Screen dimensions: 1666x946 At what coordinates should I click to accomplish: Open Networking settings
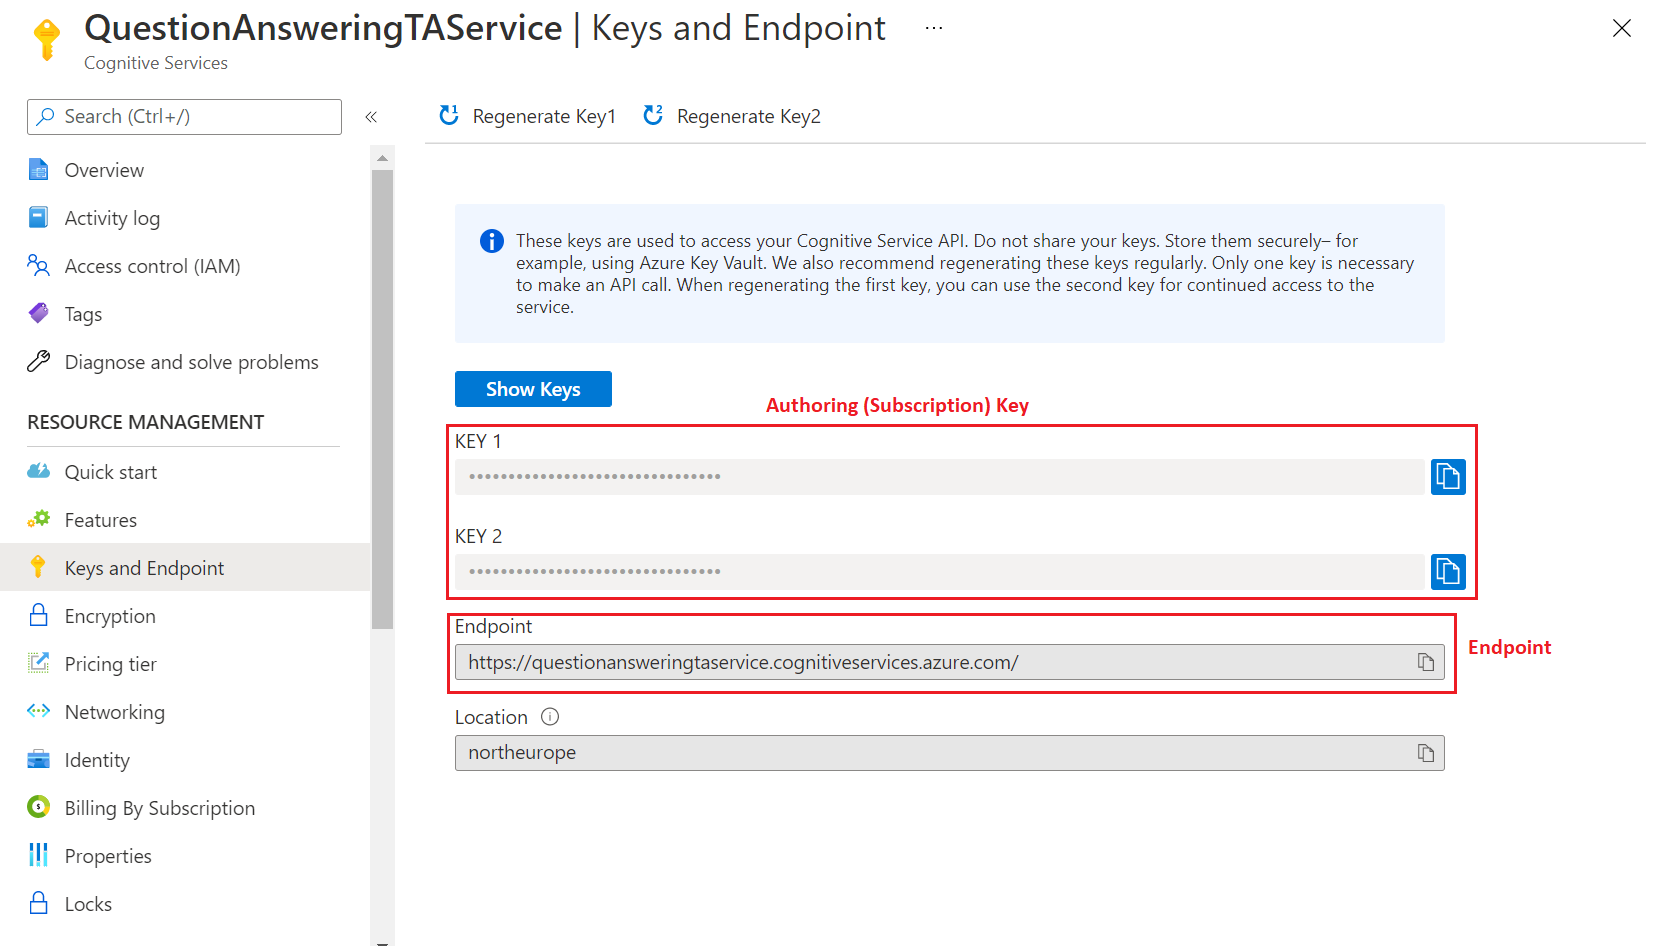[x=114, y=711]
